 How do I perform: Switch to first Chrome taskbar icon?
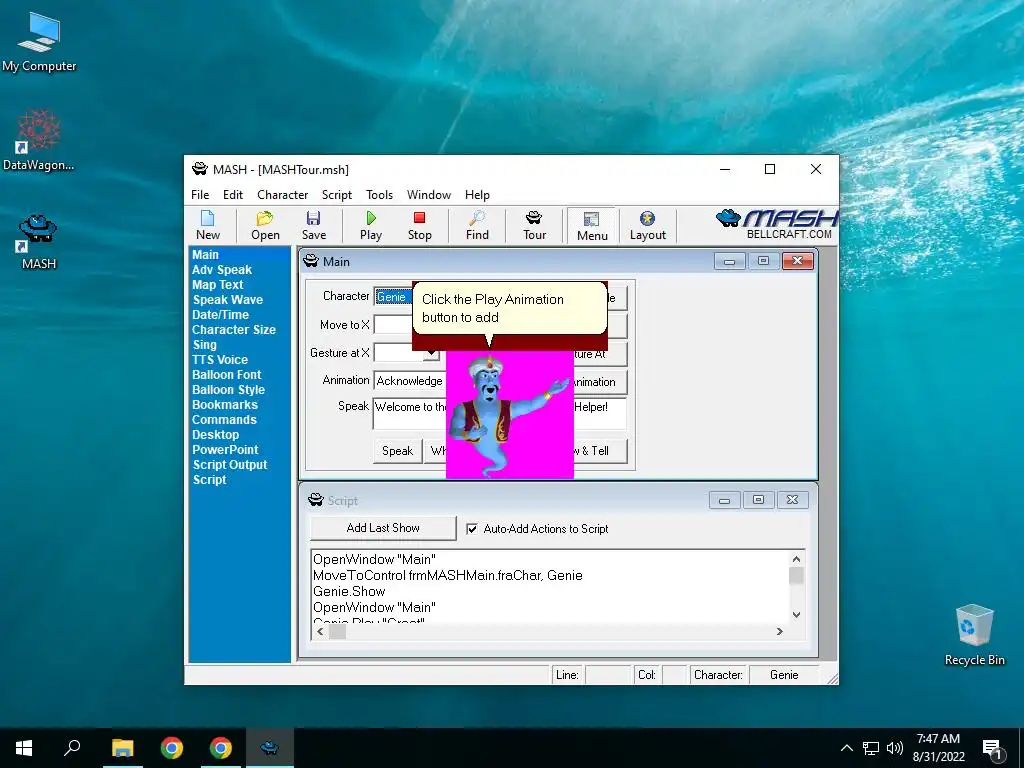click(172, 748)
